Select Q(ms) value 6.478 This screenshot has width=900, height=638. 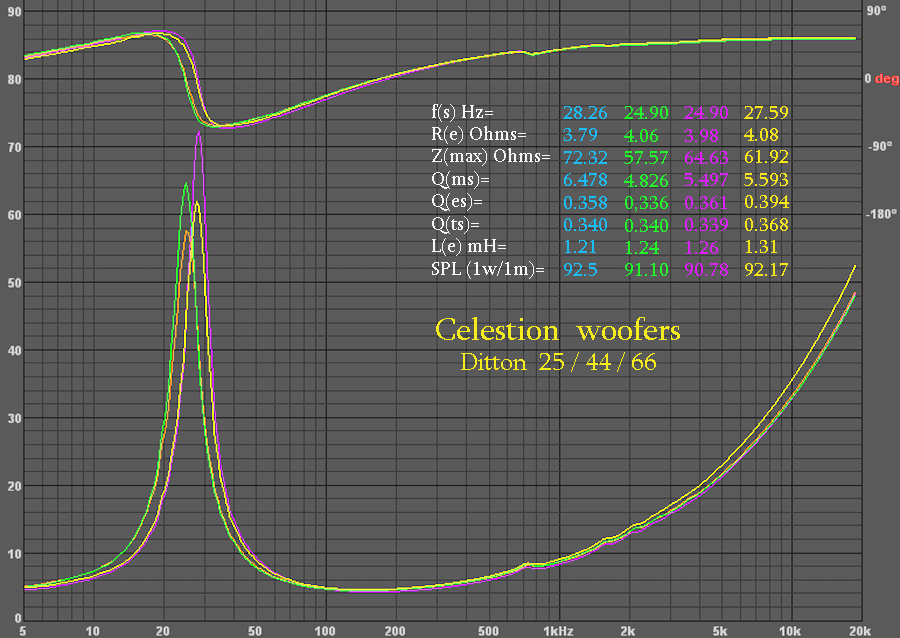pyautogui.click(x=585, y=180)
